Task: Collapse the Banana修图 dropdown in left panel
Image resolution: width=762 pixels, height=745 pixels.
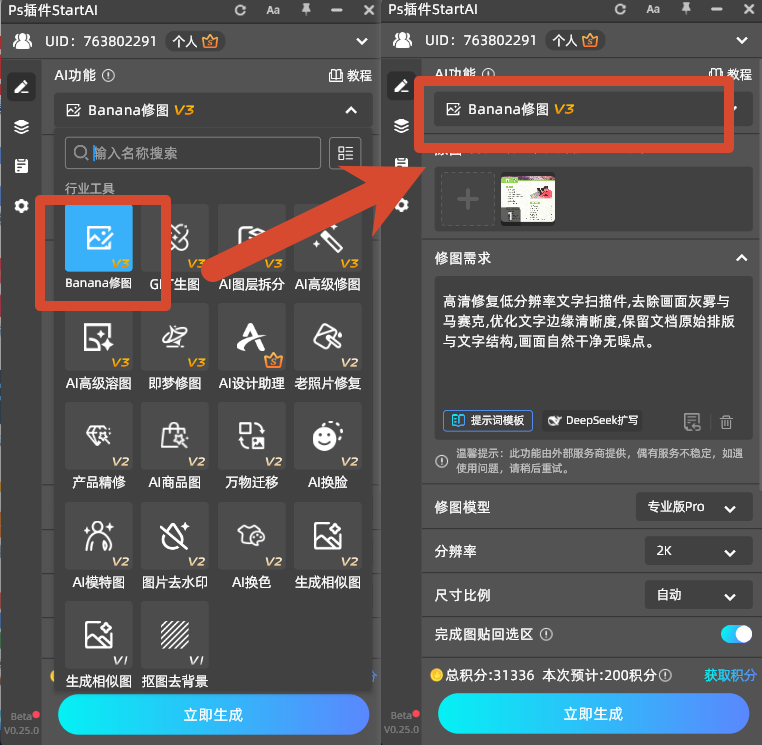Action: point(351,110)
